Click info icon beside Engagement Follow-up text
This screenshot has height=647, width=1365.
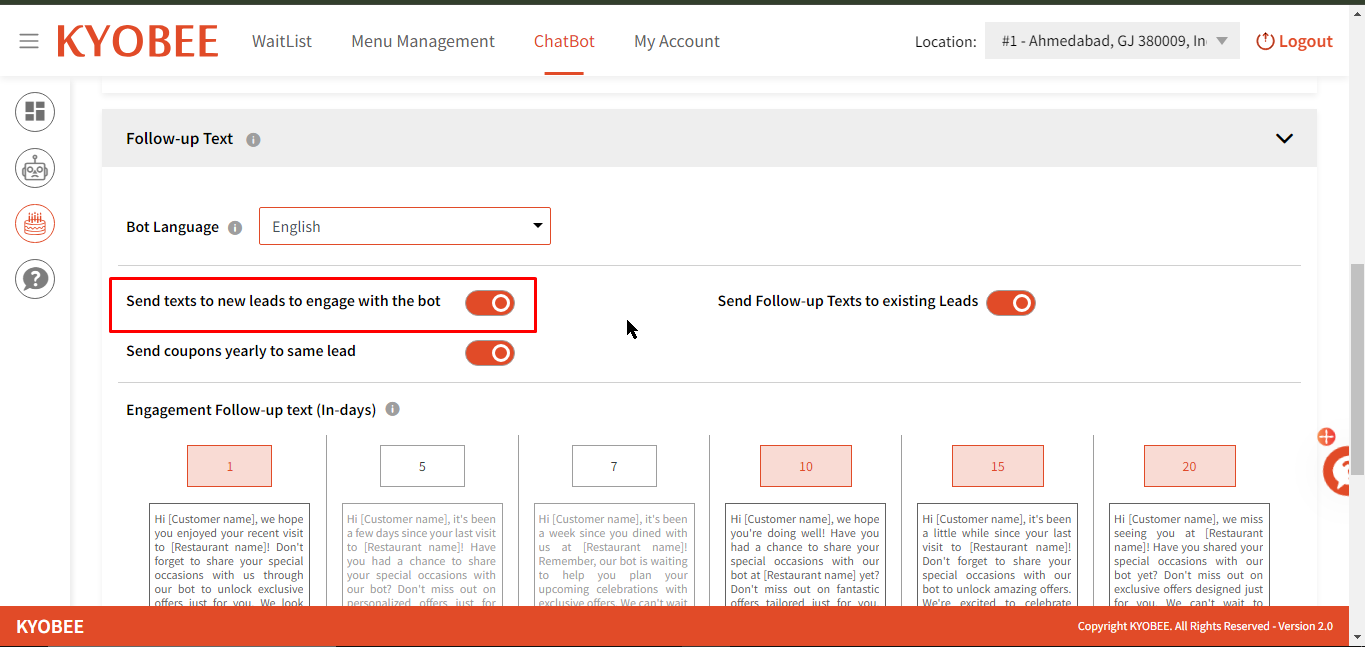[x=393, y=409]
